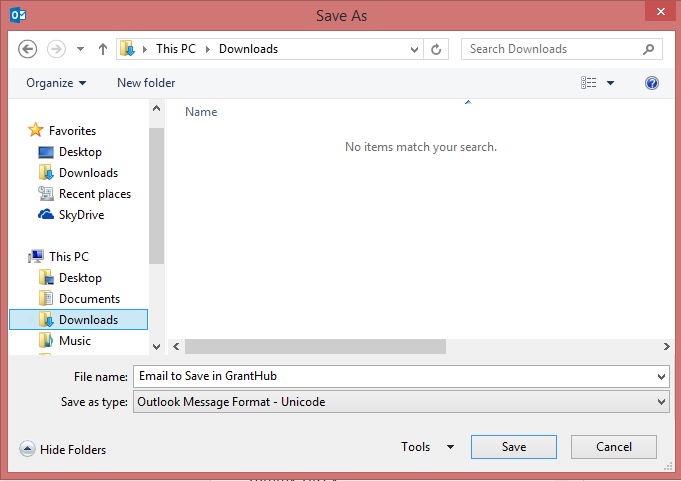The height and width of the screenshot is (481, 681).
Task: Open SkyDrive in the sidebar
Action: [x=82, y=215]
